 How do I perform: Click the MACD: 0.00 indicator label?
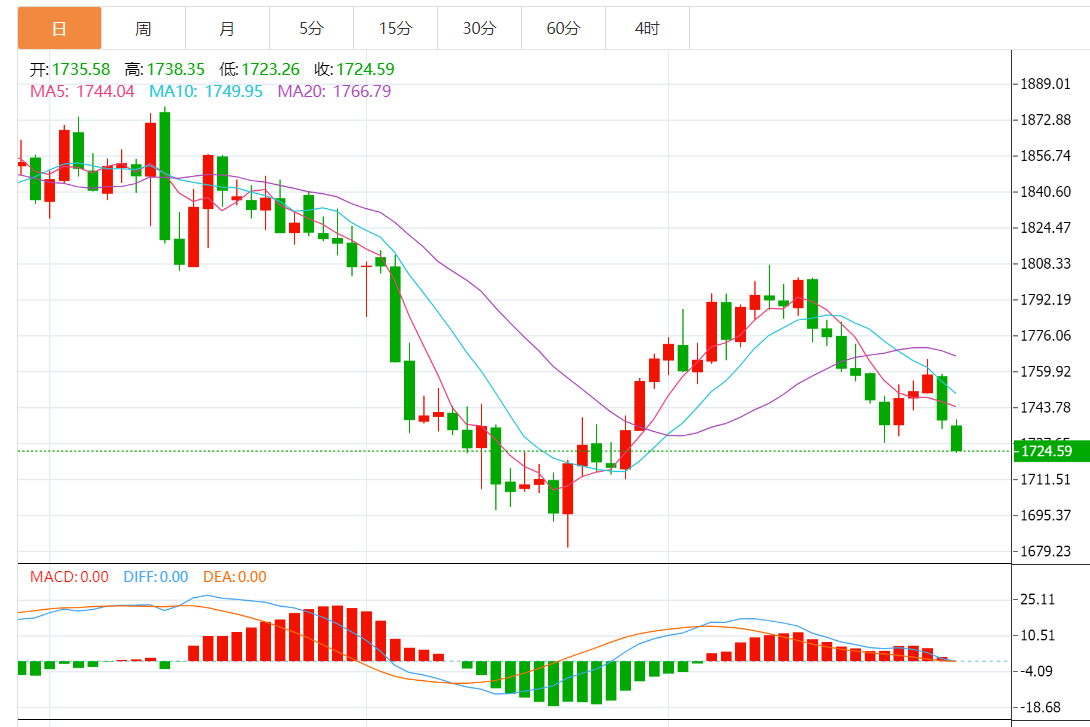pyautogui.click(x=70, y=577)
